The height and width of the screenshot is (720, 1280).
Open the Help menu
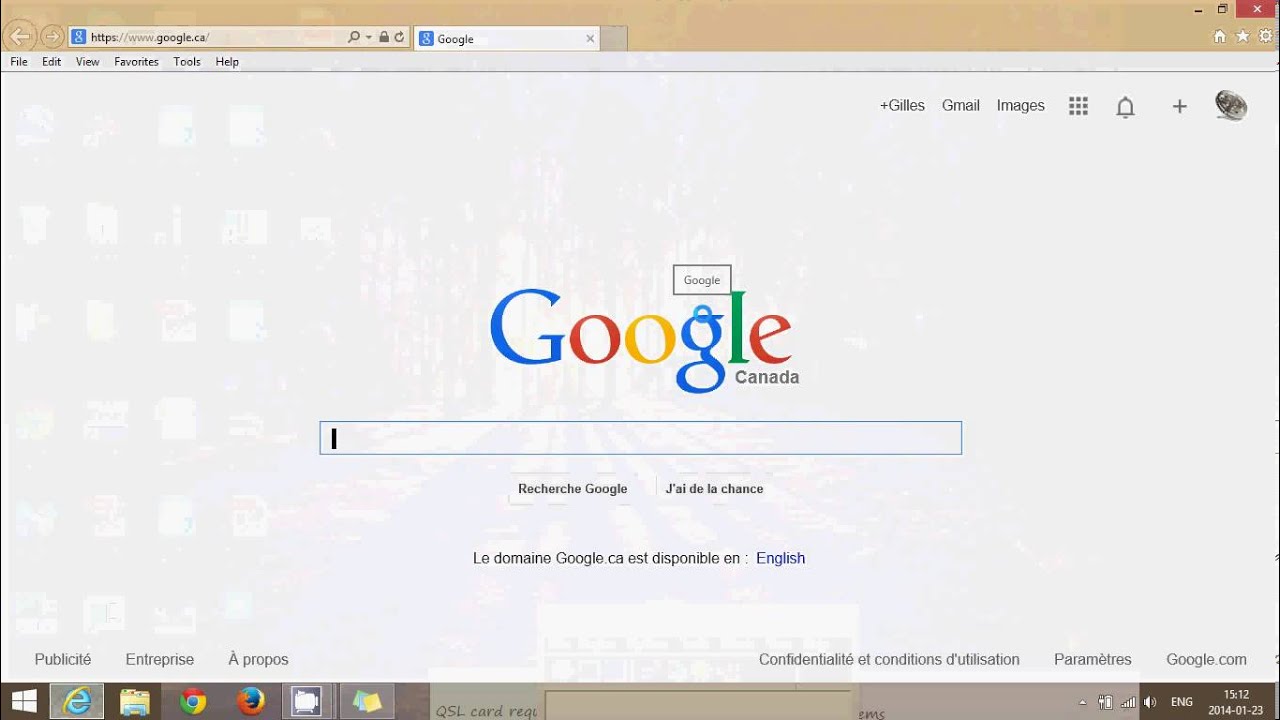[227, 62]
